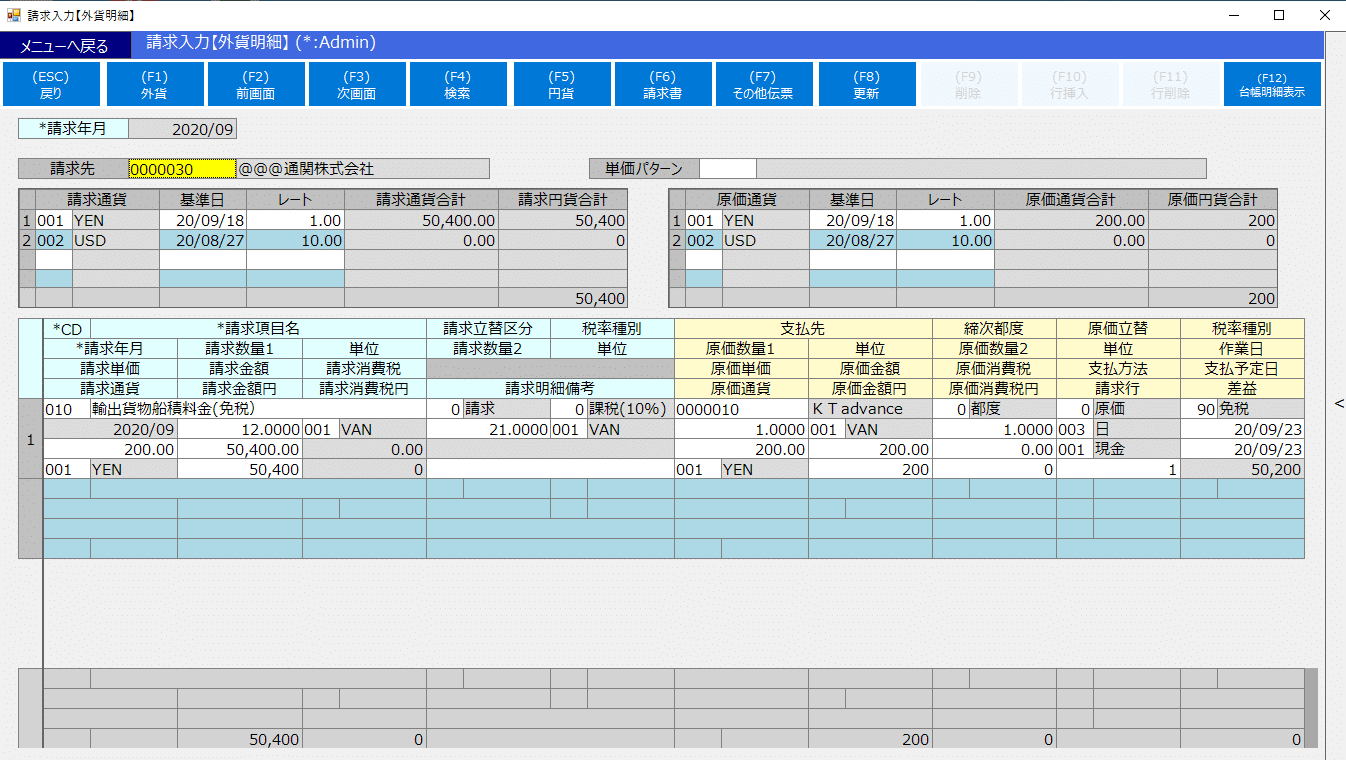Select the 支払先 cell 0000010
1346x760 pixels.
[740, 409]
